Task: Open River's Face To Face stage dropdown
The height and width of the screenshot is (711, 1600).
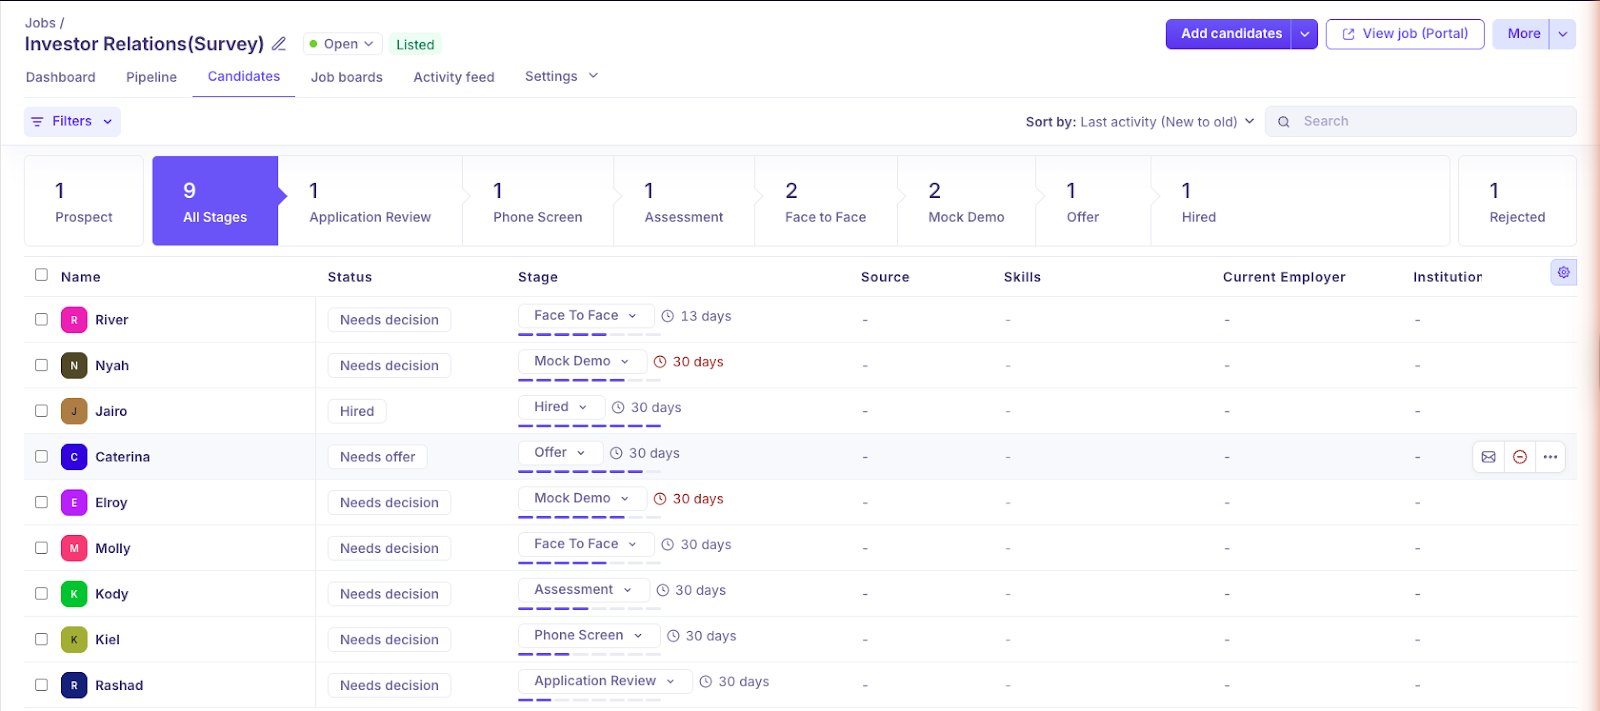Action: pos(586,316)
